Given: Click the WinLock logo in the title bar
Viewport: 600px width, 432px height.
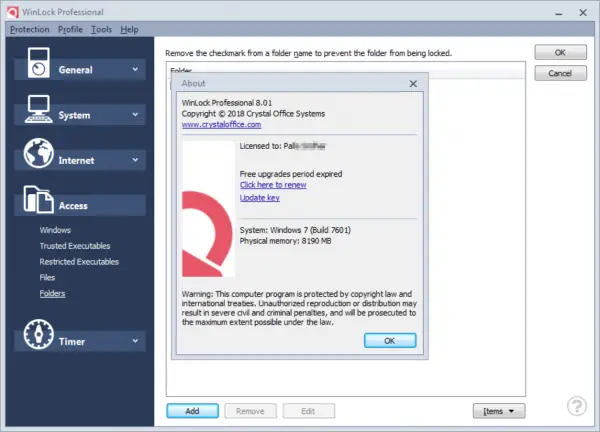Looking at the screenshot, I should [x=12, y=12].
